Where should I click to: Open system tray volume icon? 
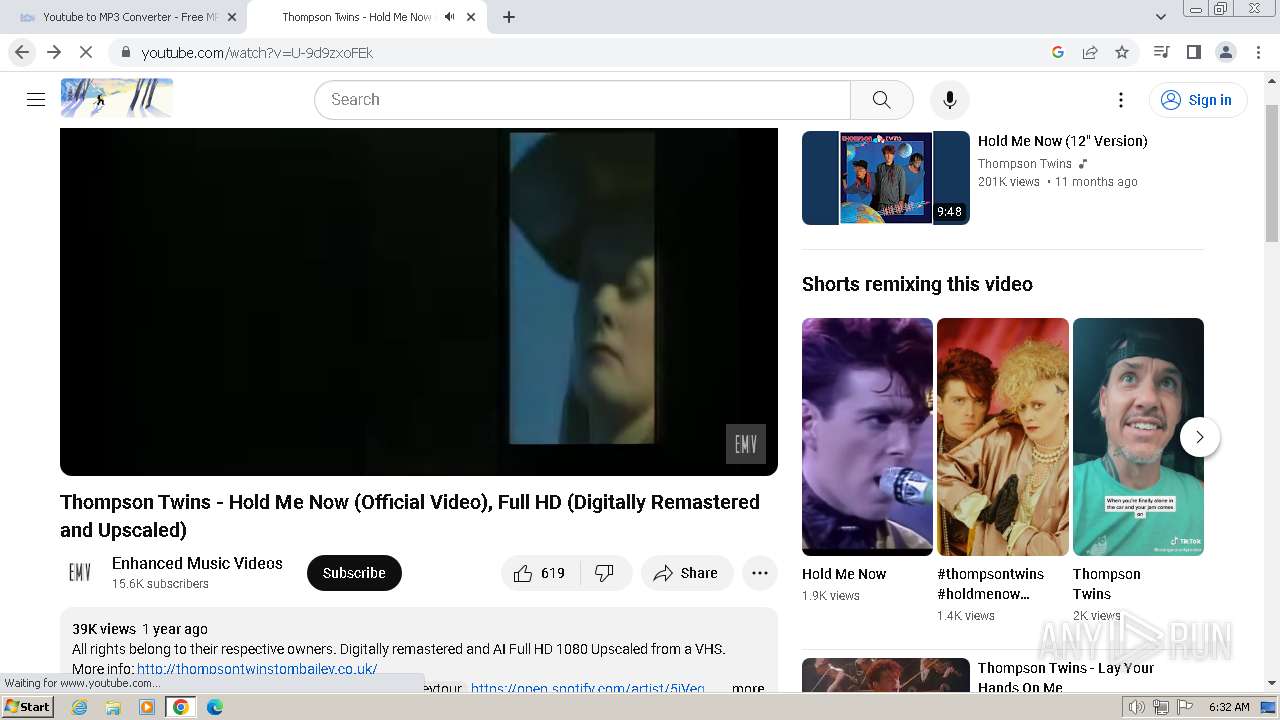(x=1137, y=707)
